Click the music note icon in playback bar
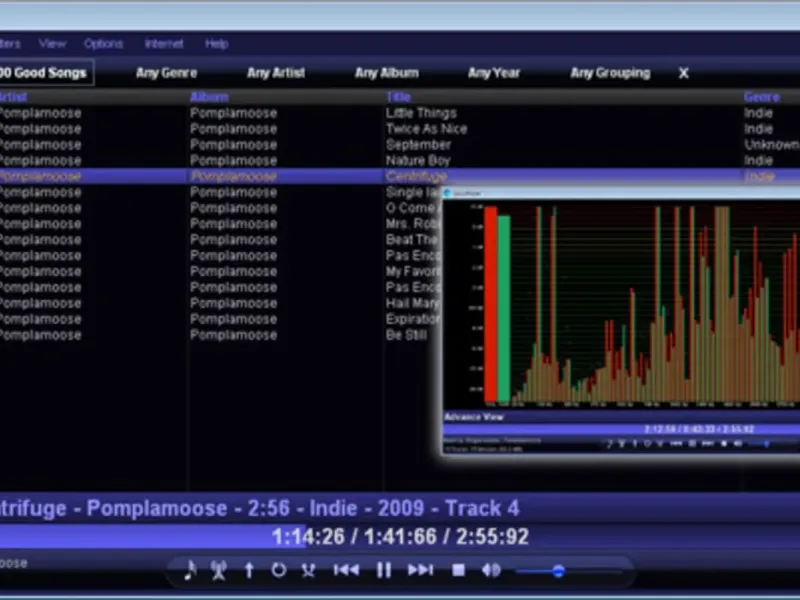The image size is (800, 600). tap(190, 570)
